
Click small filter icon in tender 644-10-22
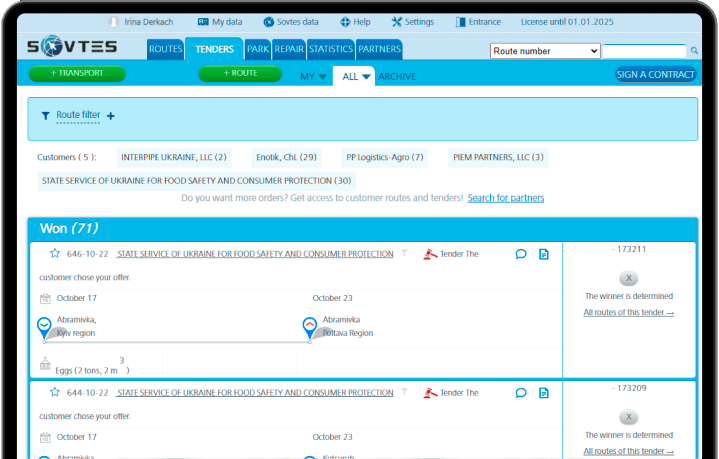pos(404,392)
